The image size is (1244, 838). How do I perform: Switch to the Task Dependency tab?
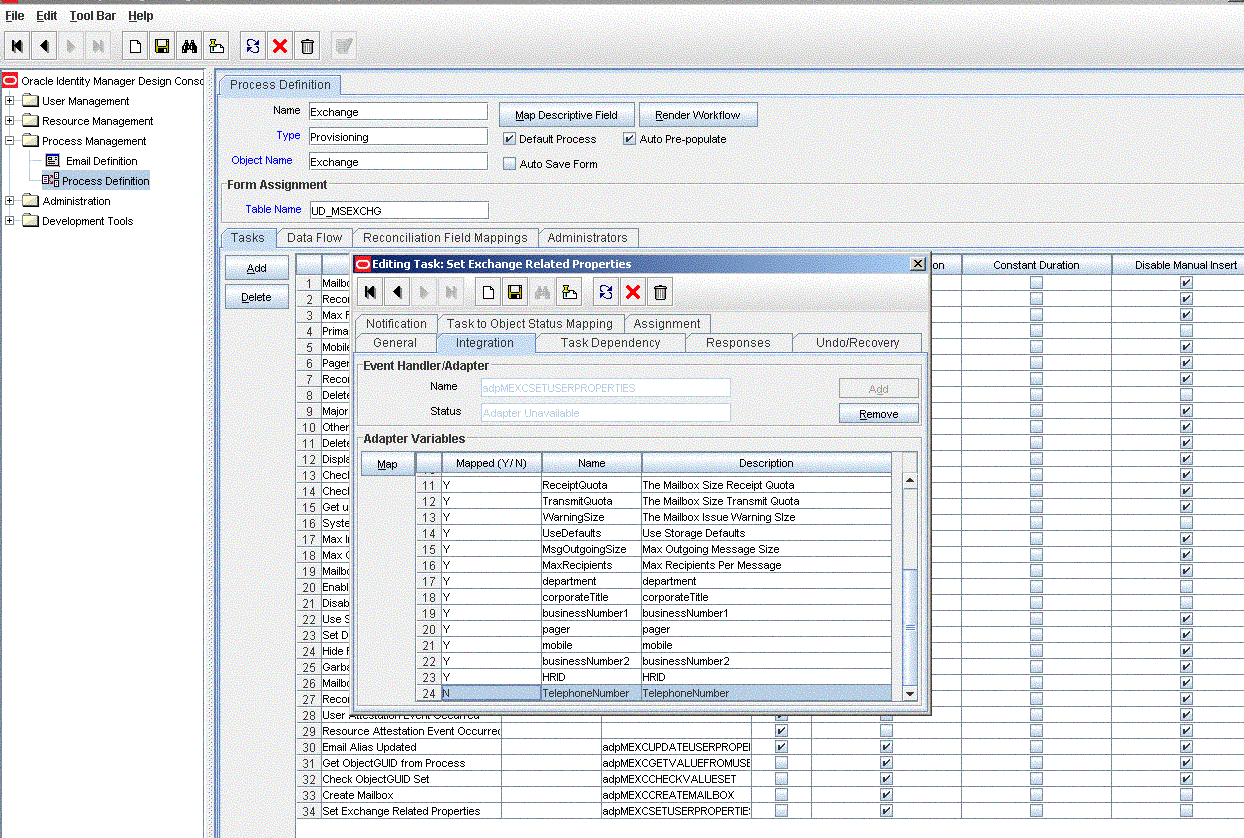610,343
